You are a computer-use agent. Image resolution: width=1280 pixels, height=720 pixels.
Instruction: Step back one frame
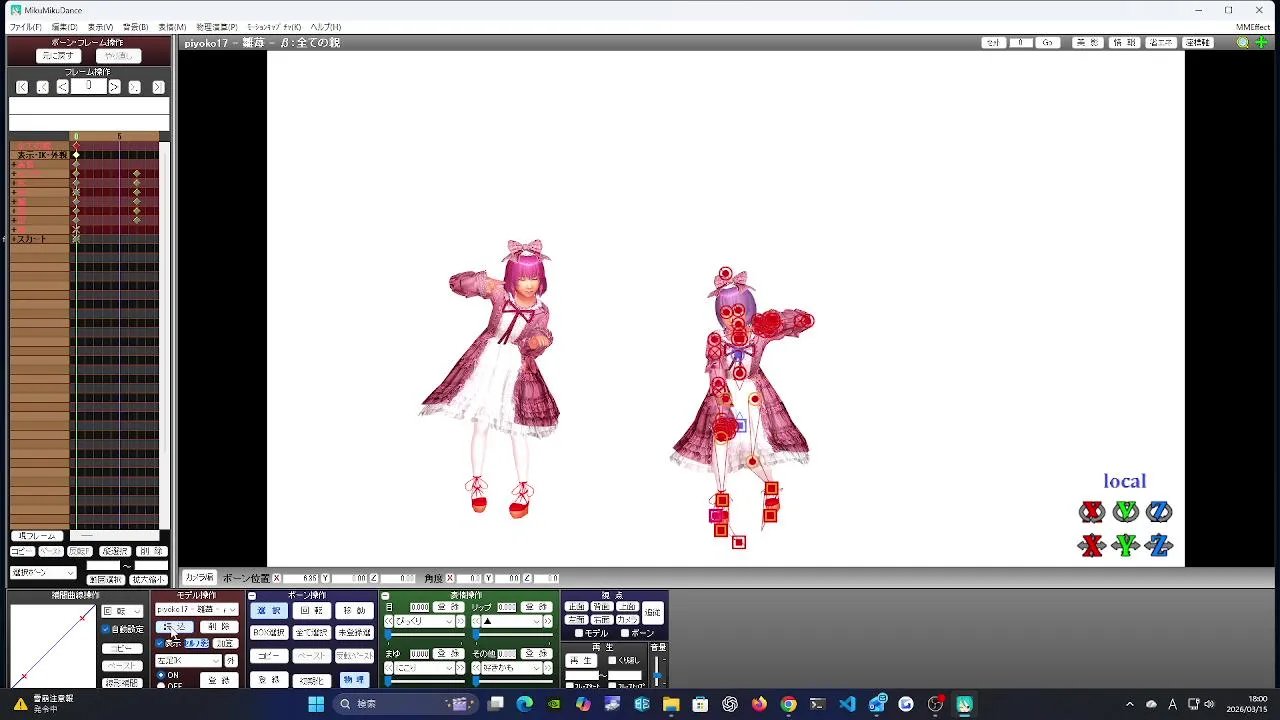[x=62, y=87]
